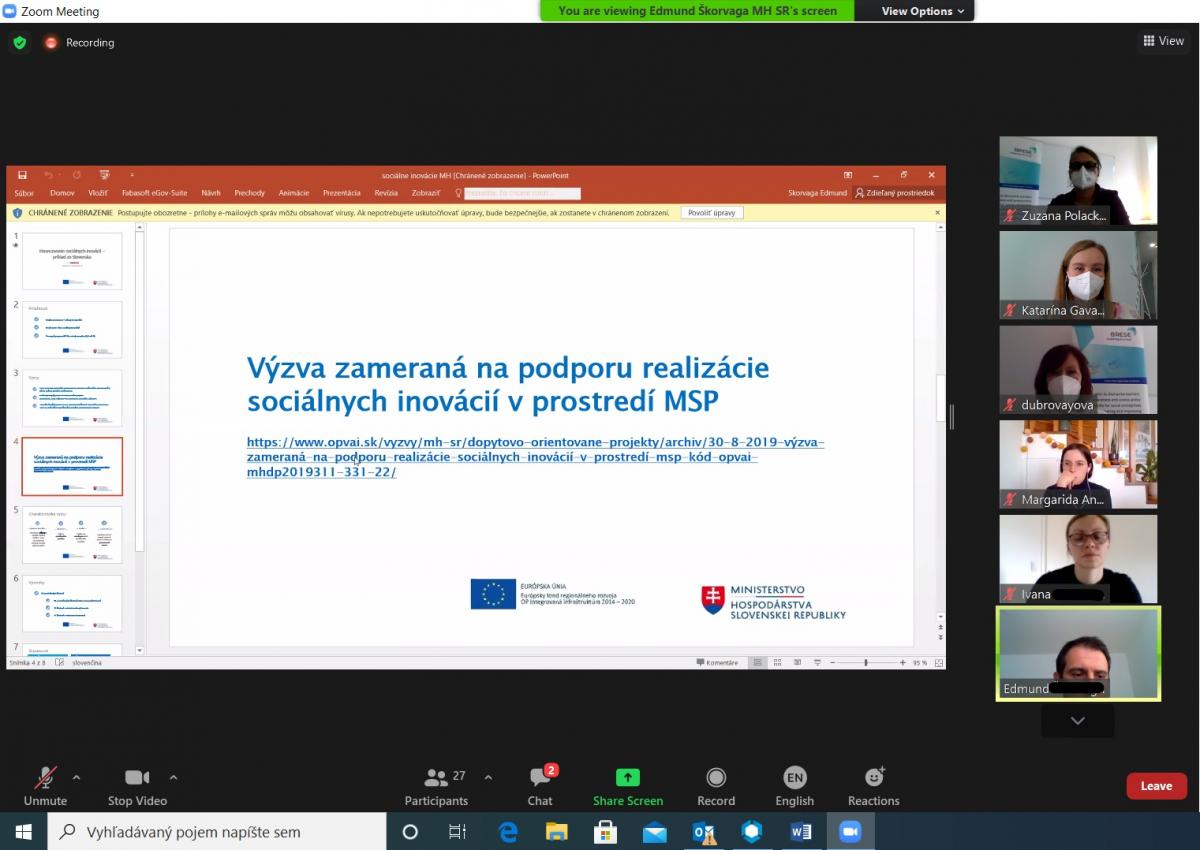1200x850 pixels.
Task: Leave the meeting
Action: (1156, 786)
